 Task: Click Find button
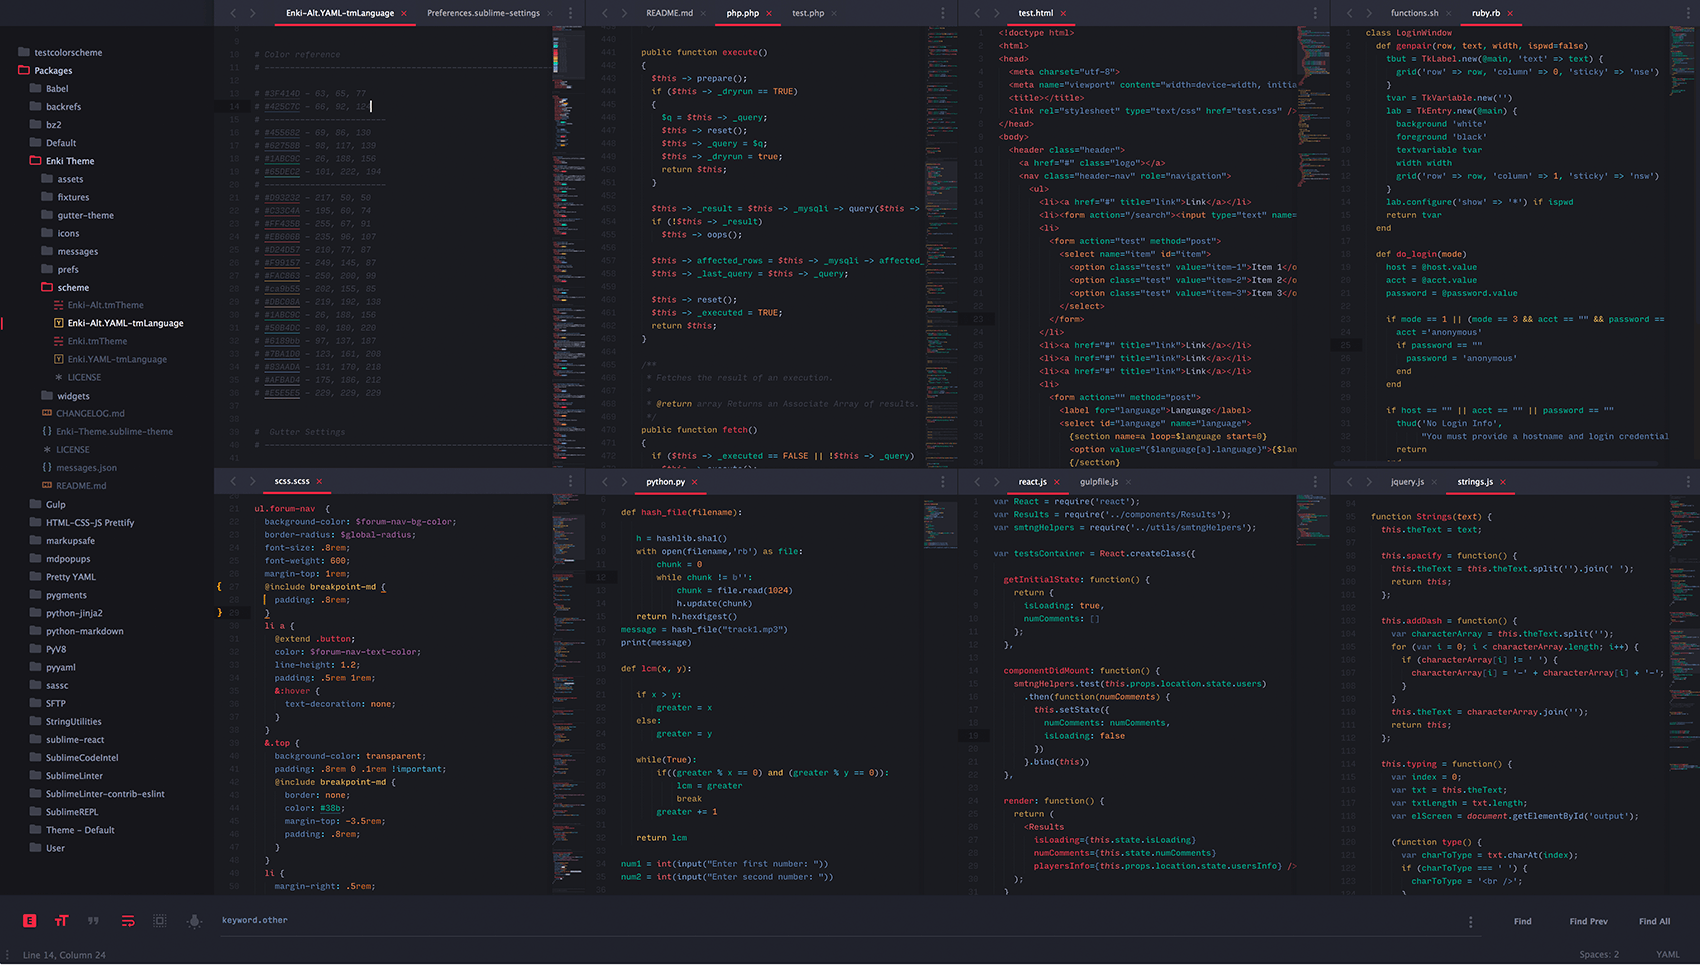tap(1522, 922)
